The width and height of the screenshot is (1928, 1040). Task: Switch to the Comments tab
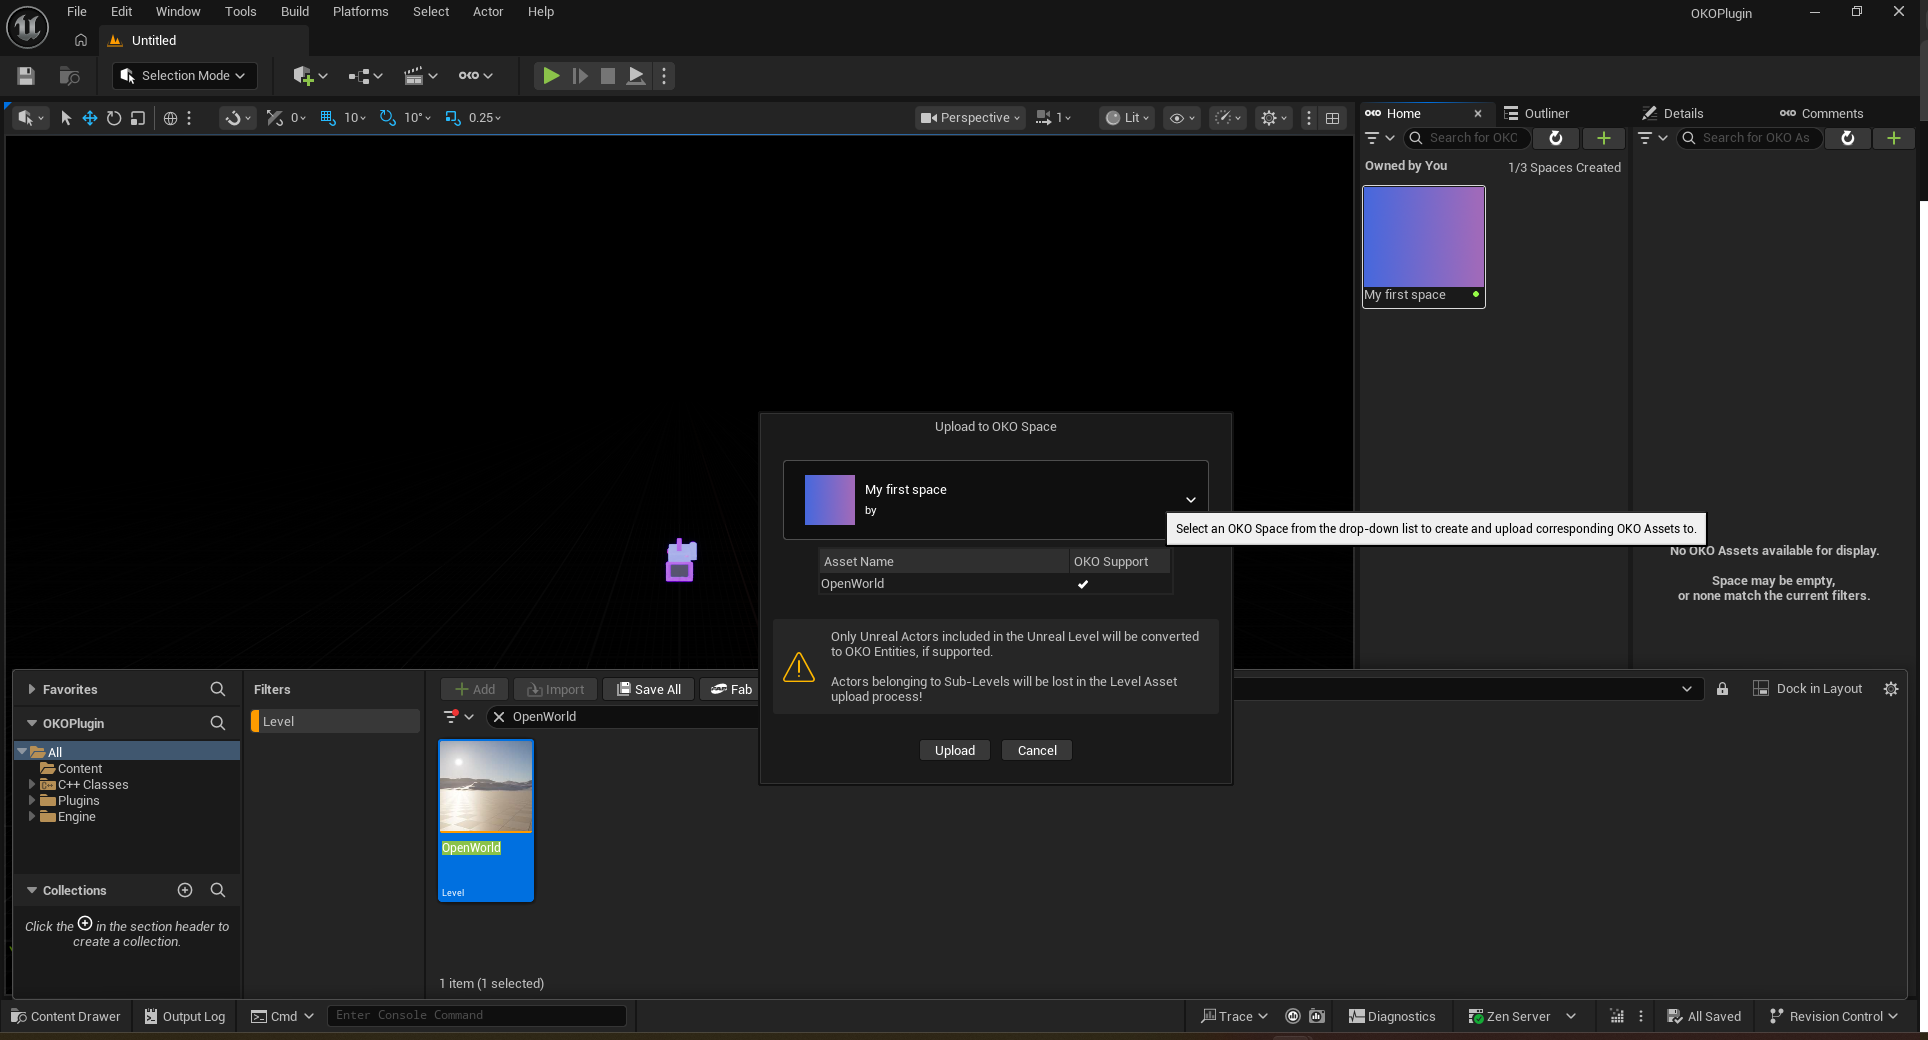[x=1822, y=113]
